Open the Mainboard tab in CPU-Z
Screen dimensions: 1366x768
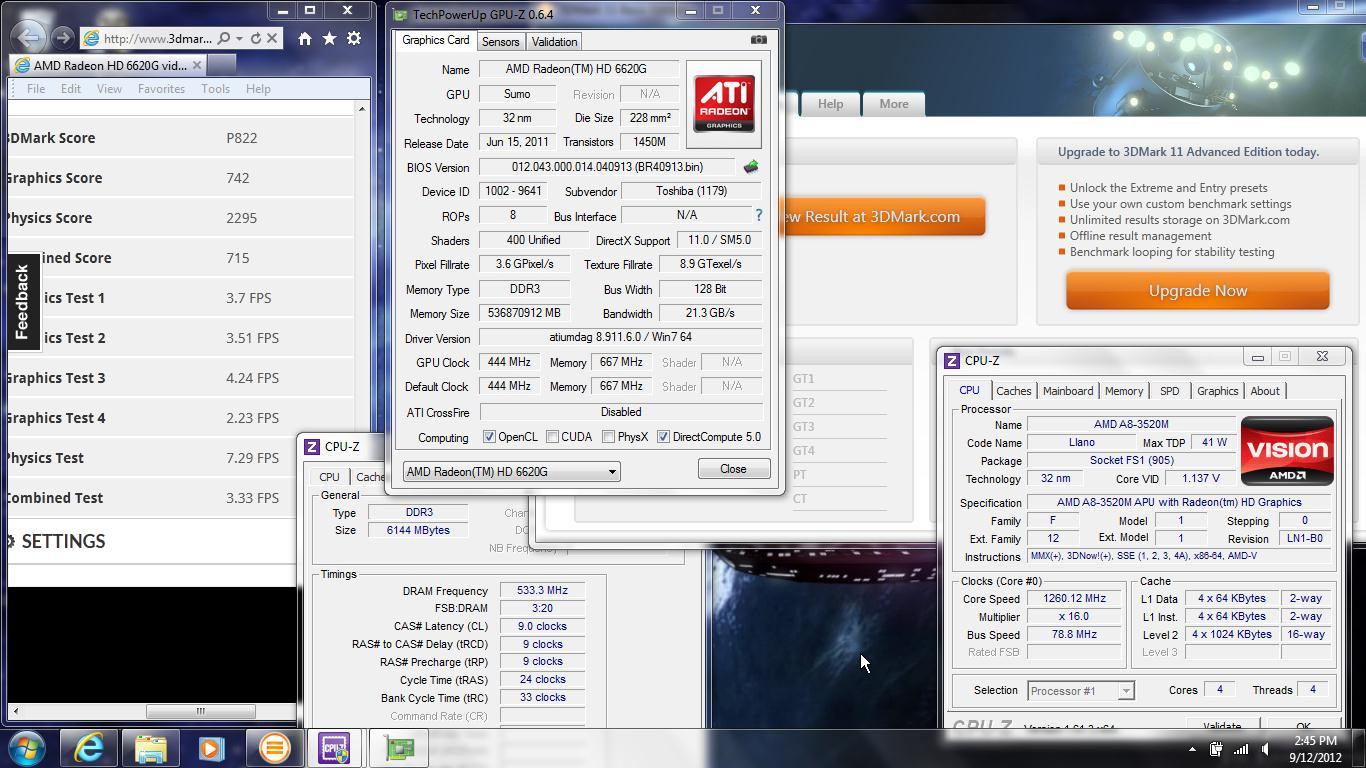pos(1068,391)
